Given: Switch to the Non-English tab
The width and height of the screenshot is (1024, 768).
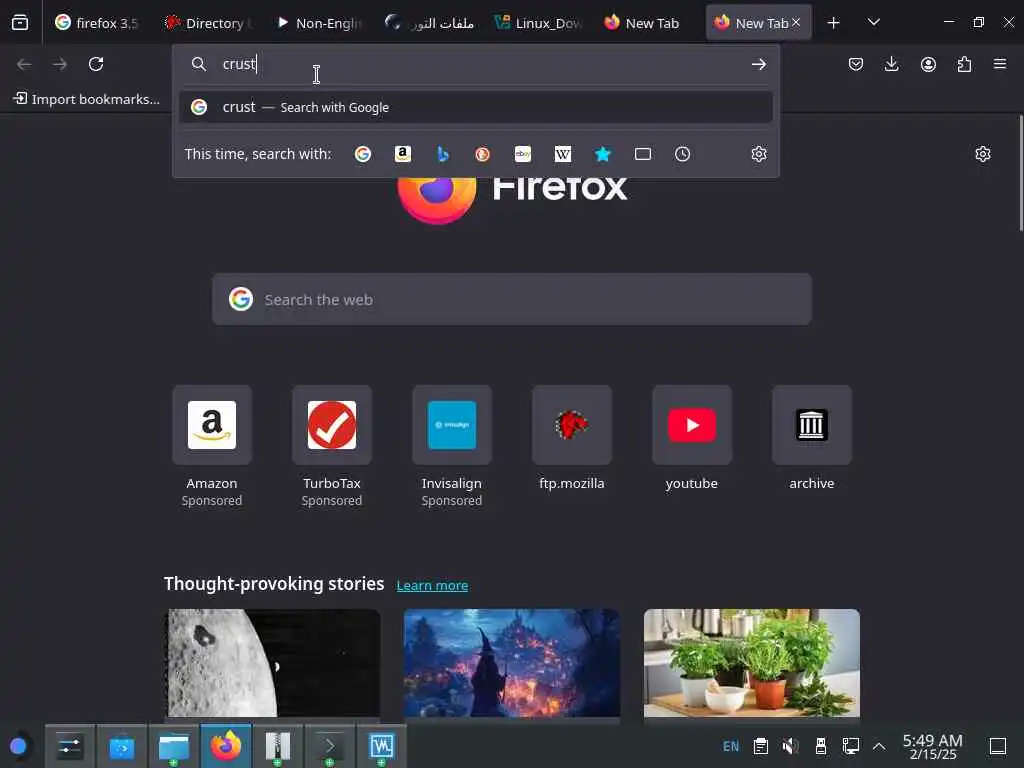Looking at the screenshot, I should coord(318,23).
